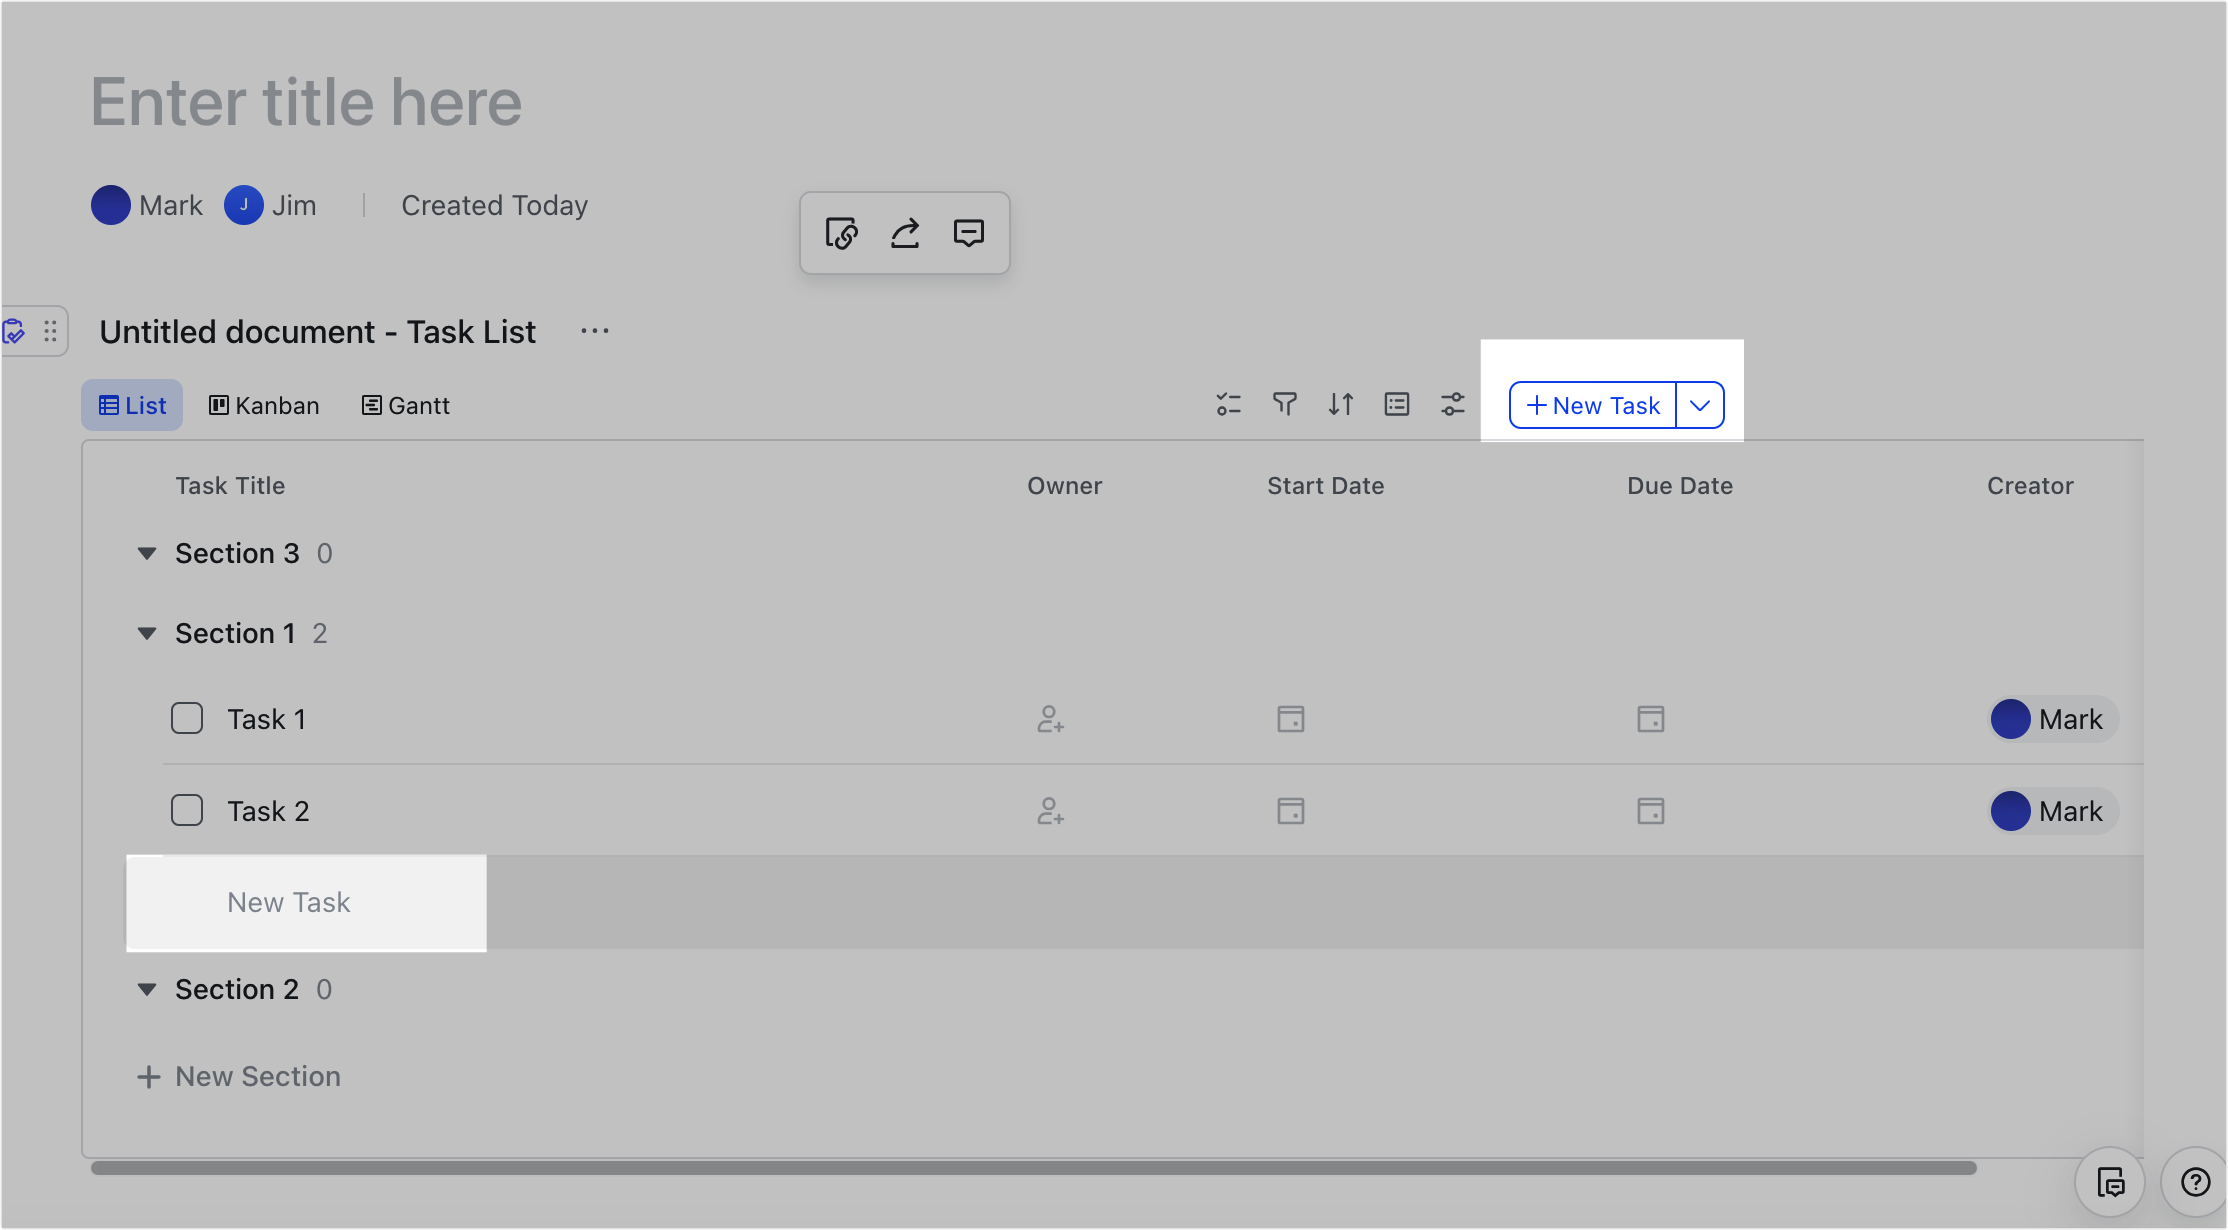Open the New Task dropdown chevron
The image size is (2228, 1230).
click(x=1699, y=405)
